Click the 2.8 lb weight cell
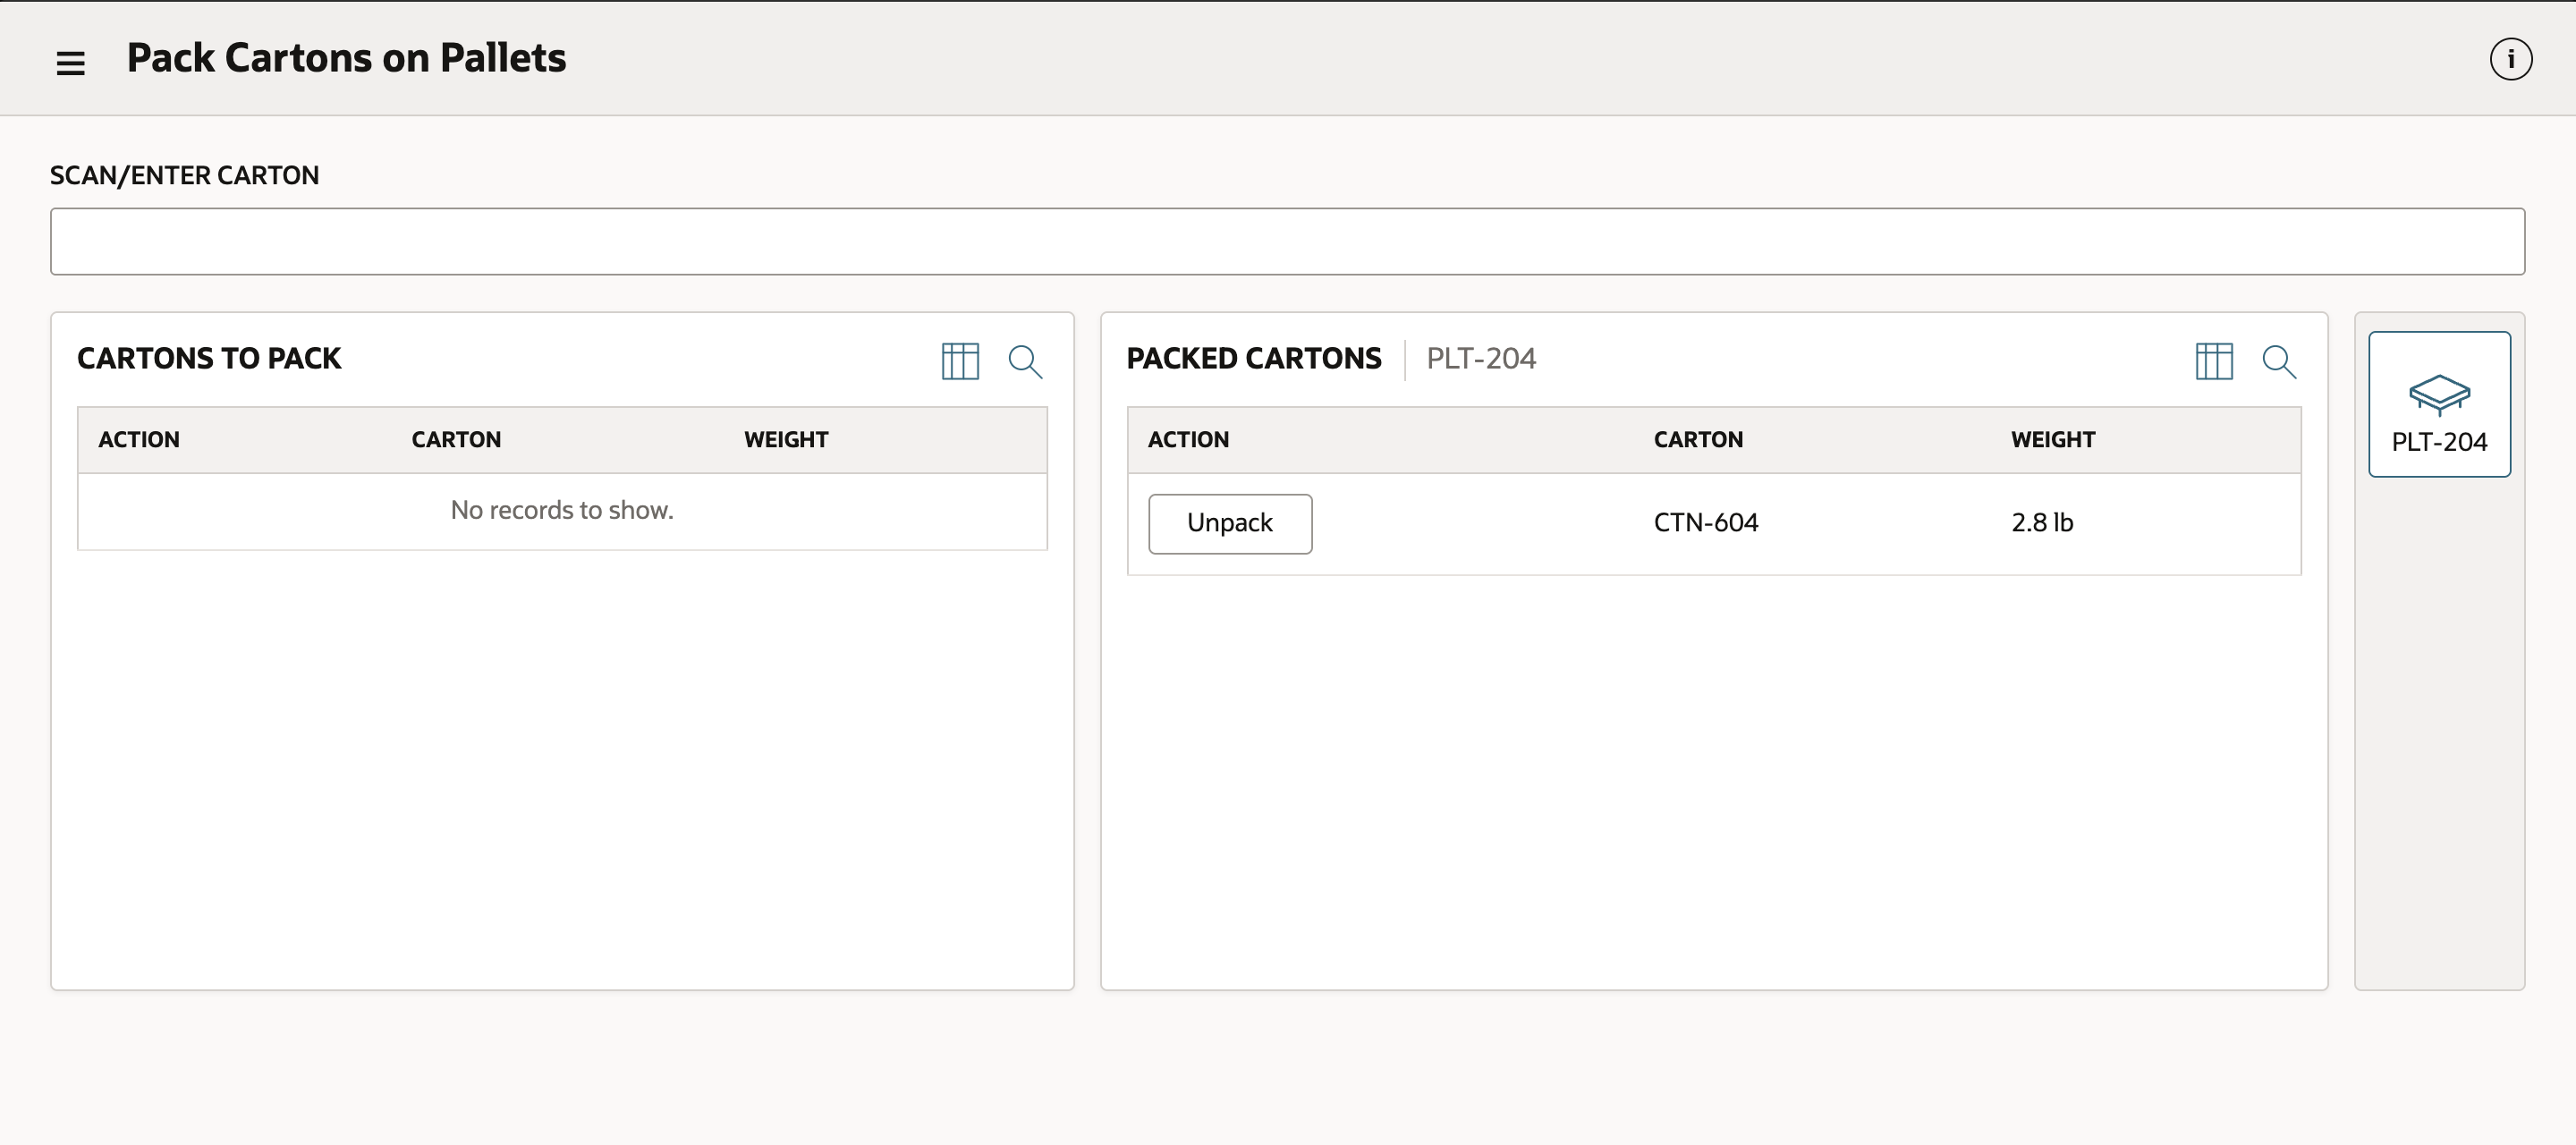The height and width of the screenshot is (1145, 2576). tap(2042, 523)
